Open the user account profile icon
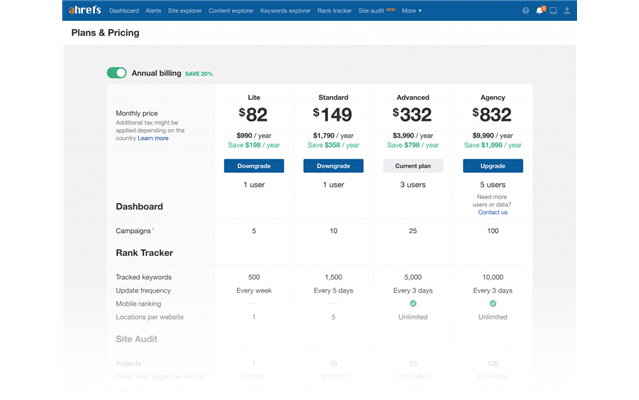639x400 pixels. pyautogui.click(x=567, y=11)
